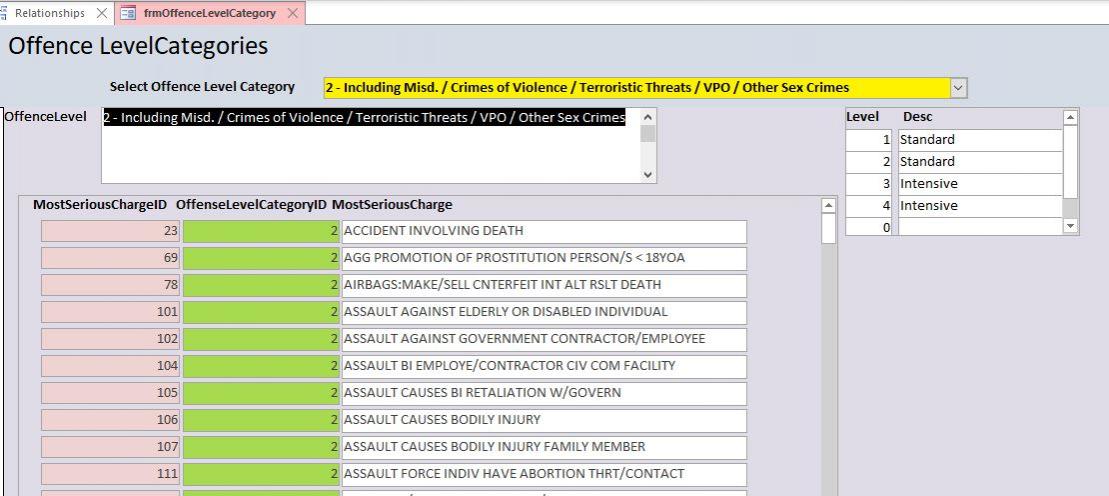The height and width of the screenshot is (496, 1109).
Task: Click the OffenceLevel list box scrollbar thumb
Action: (648, 134)
